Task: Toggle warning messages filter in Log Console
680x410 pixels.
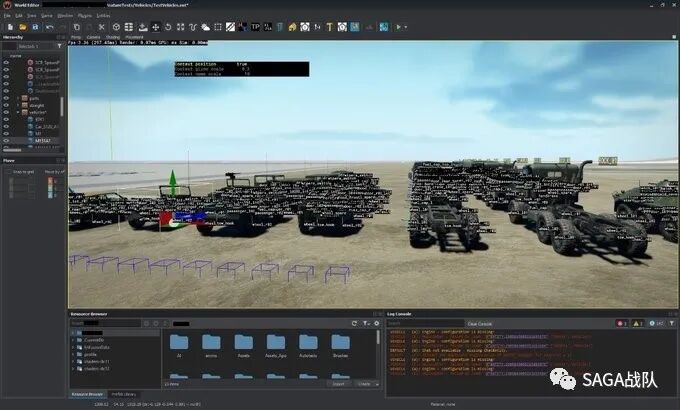Action: [638, 323]
